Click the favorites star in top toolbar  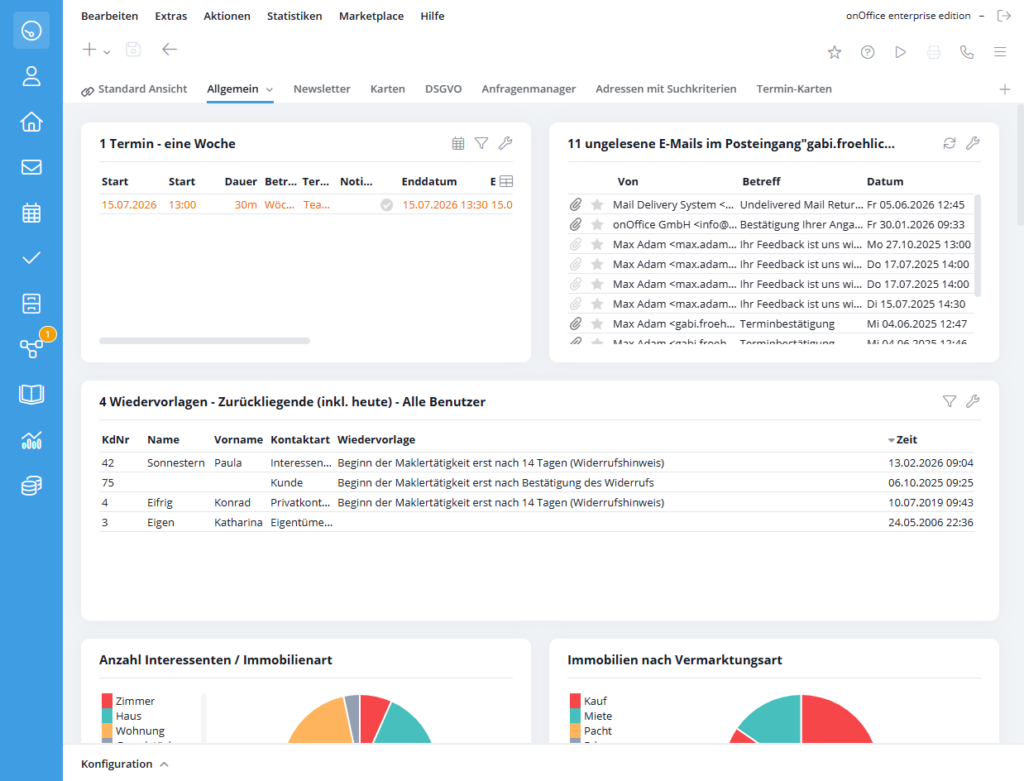[x=835, y=52]
